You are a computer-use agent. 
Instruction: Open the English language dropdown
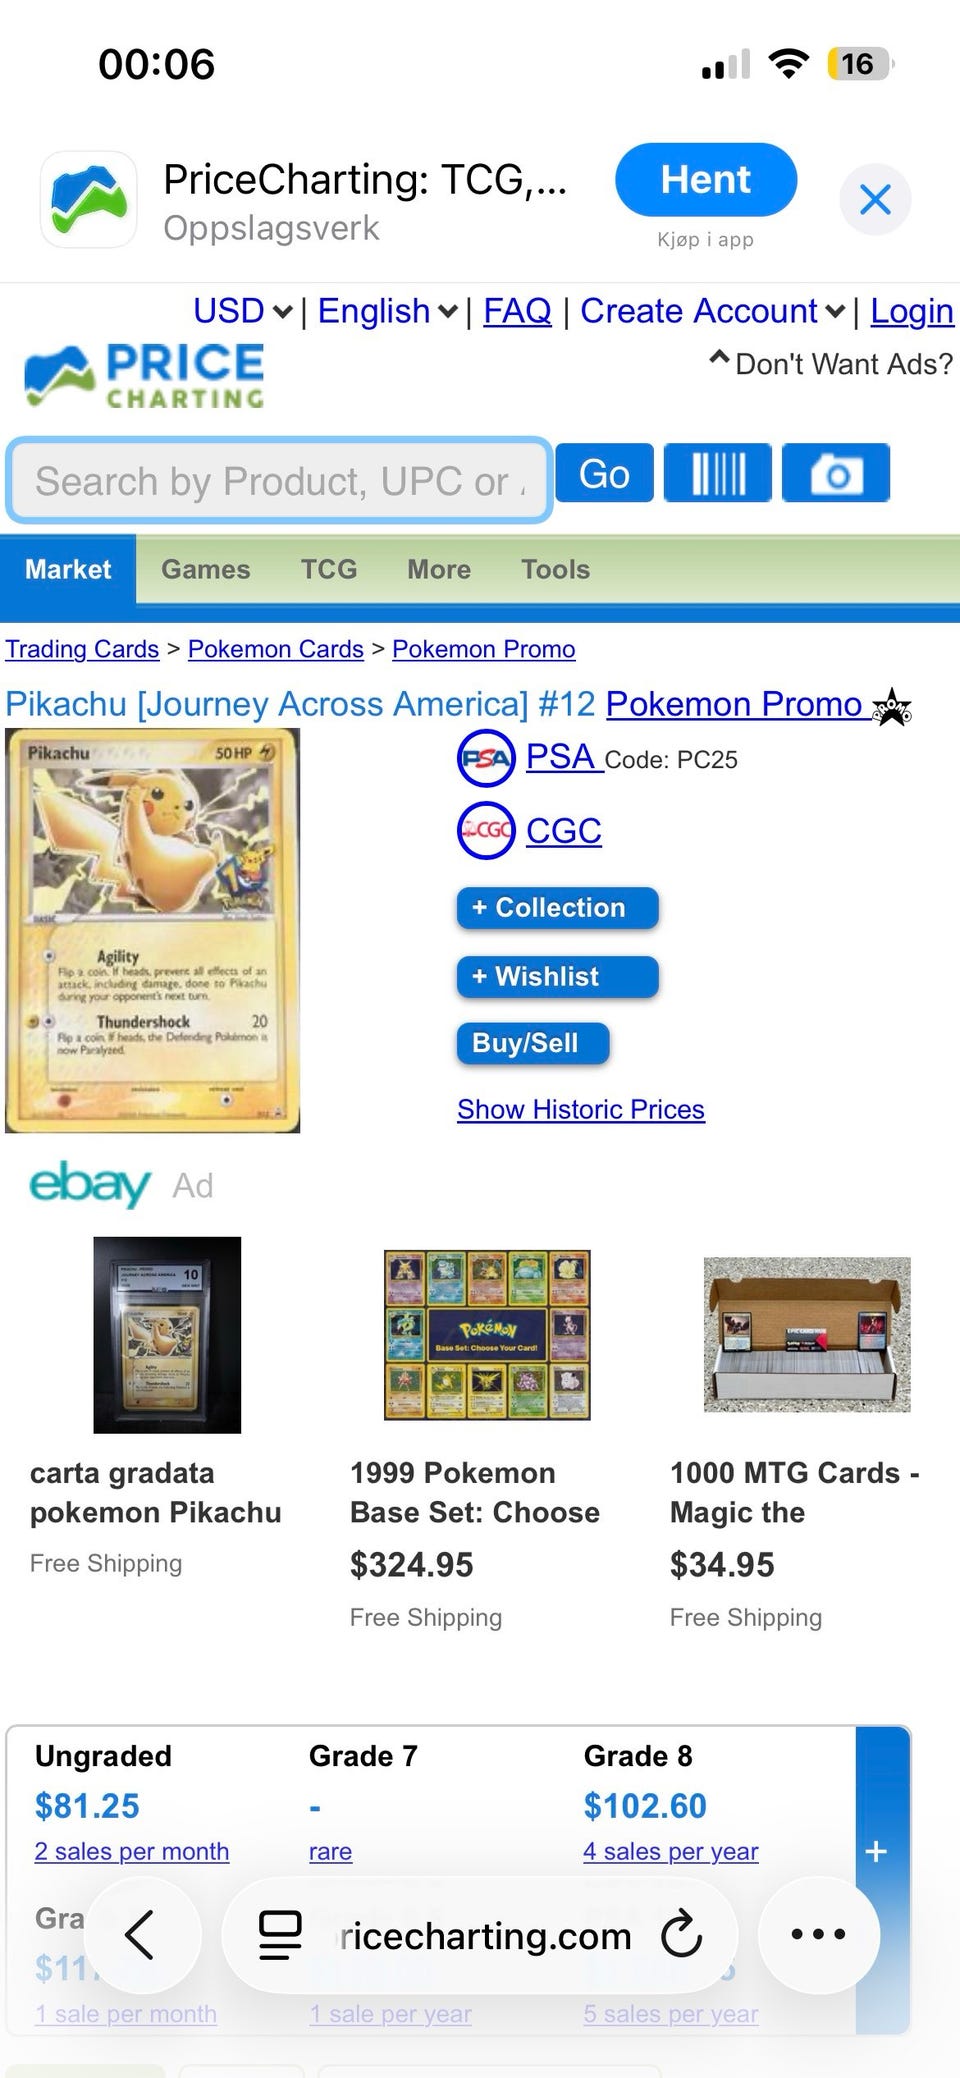pos(388,312)
